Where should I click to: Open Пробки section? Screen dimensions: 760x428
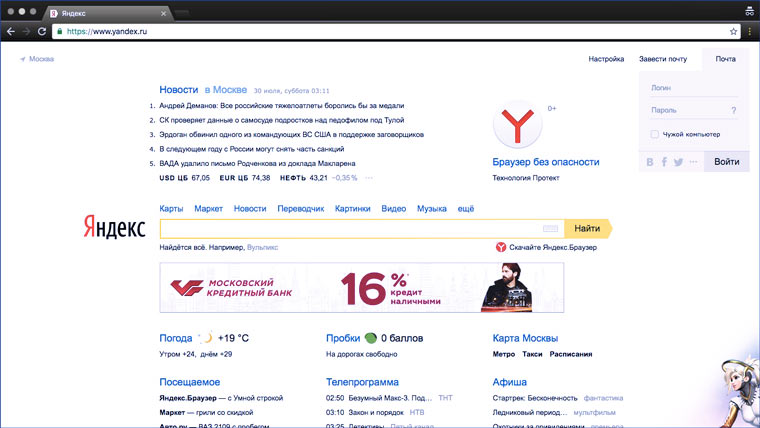343,338
